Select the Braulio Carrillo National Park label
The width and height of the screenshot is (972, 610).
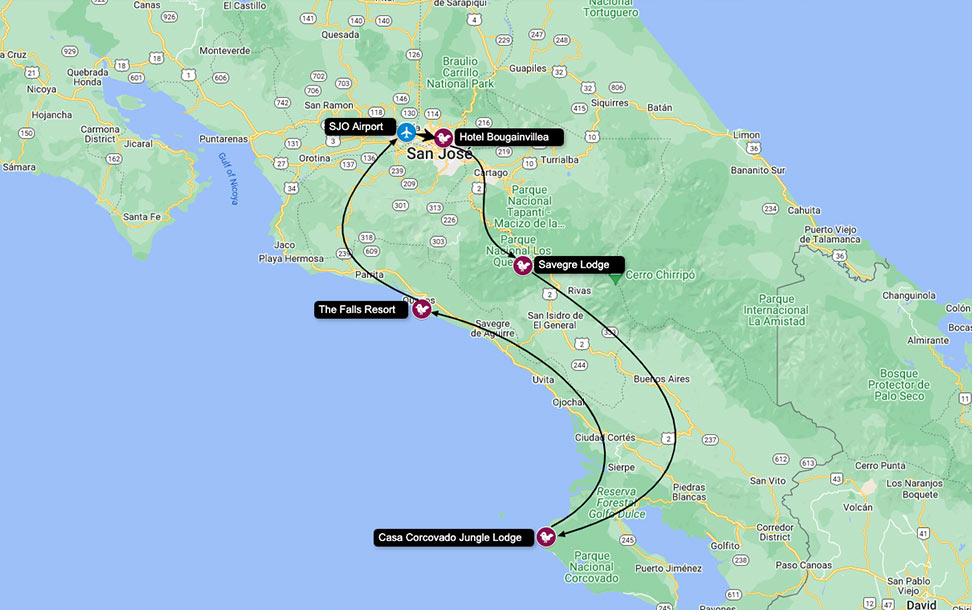click(460, 73)
